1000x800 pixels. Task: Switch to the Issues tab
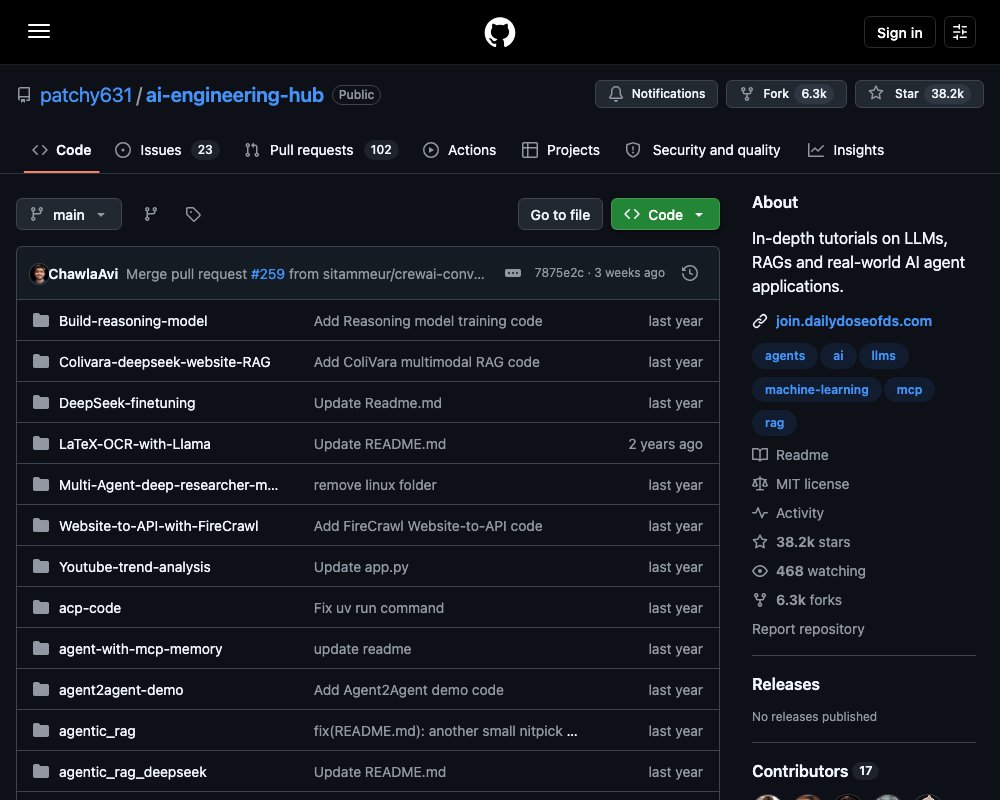pos(166,150)
